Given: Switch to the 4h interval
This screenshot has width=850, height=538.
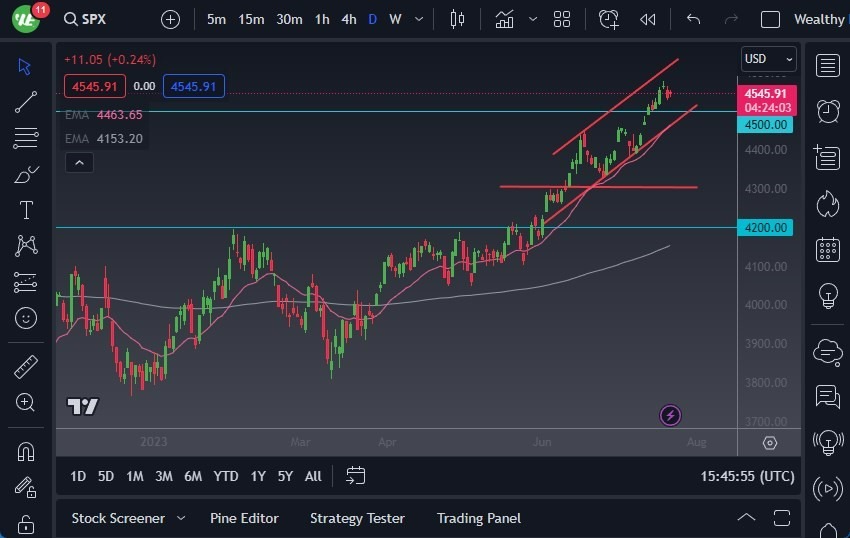Looking at the screenshot, I should tap(349, 20).
